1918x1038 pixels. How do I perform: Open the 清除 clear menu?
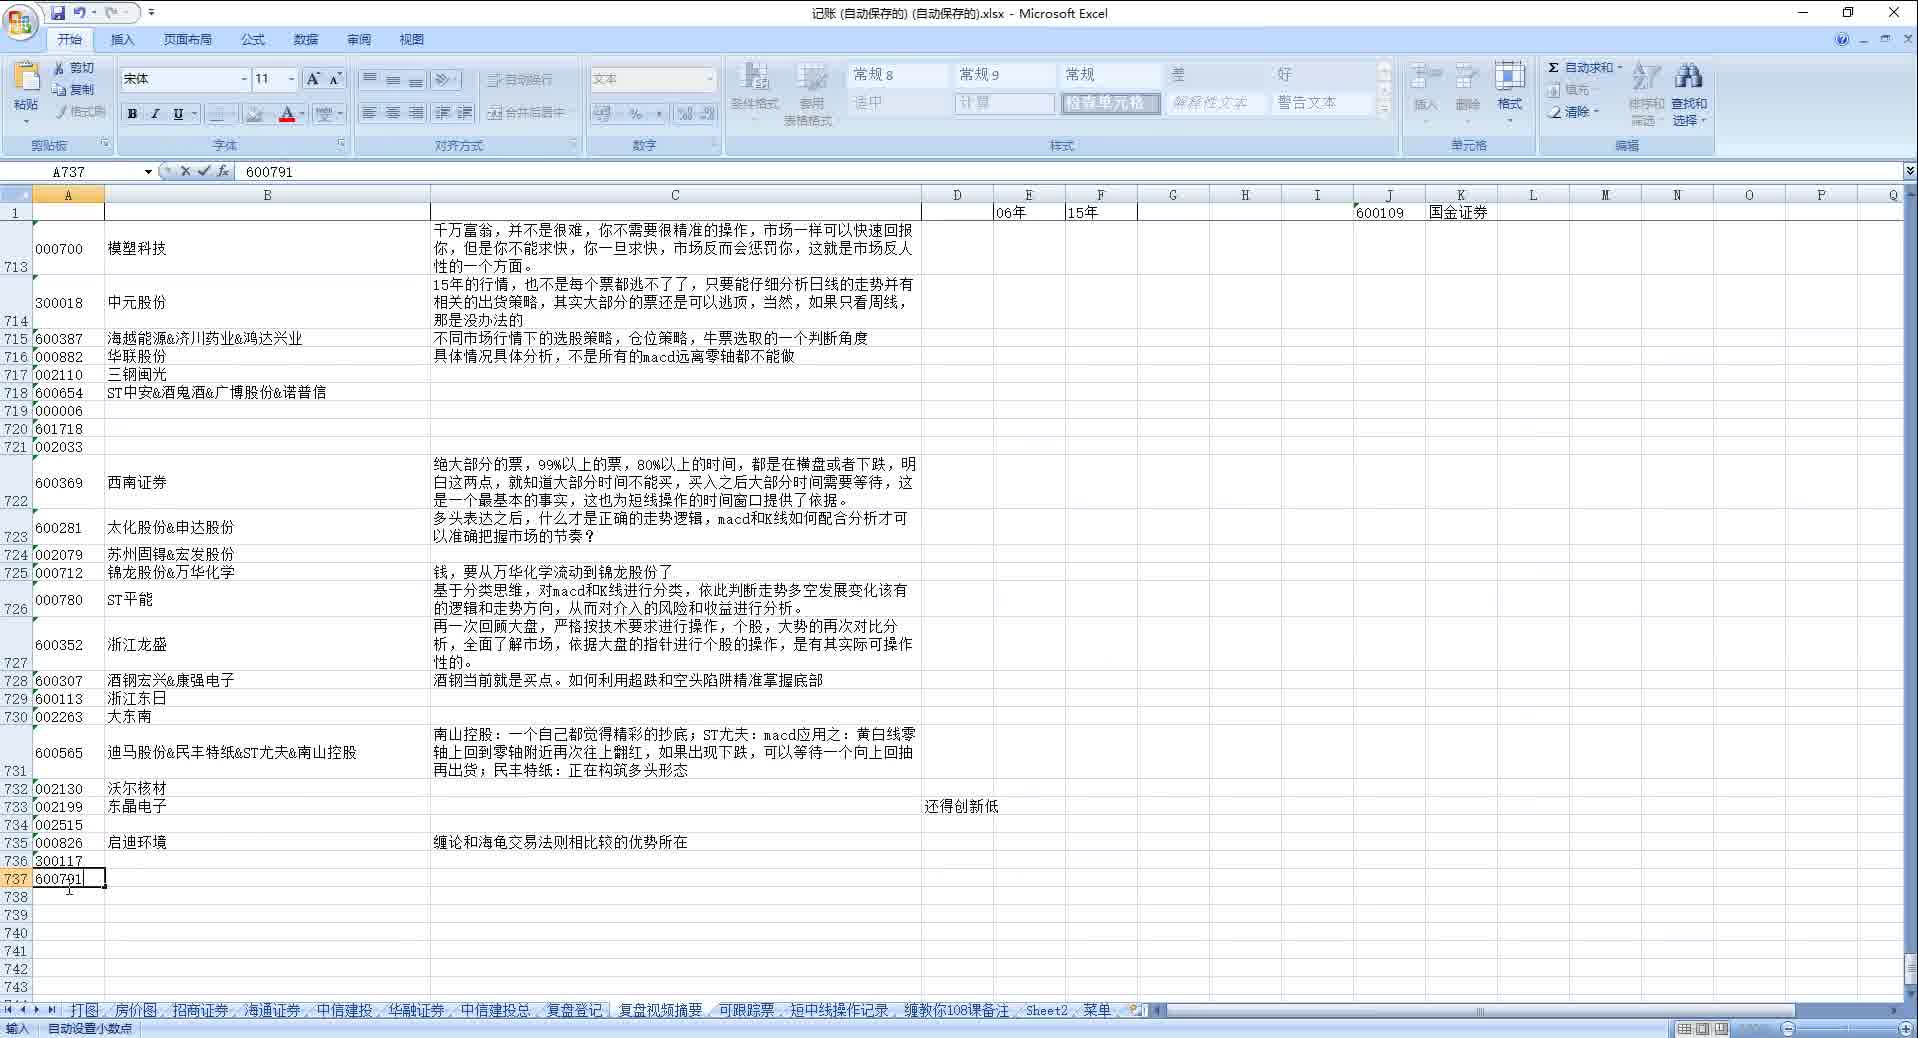coord(1575,112)
